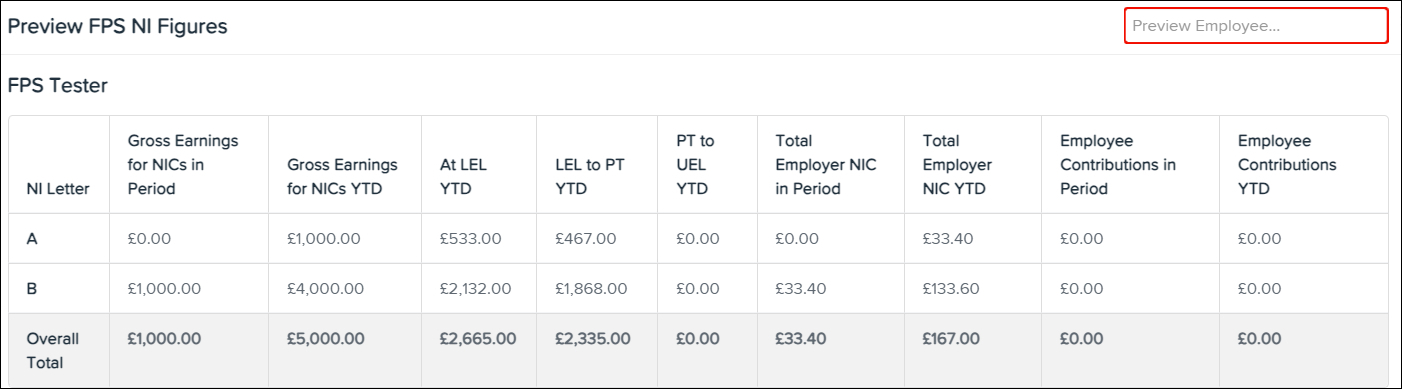Viewport: 1402px width, 389px height.
Task: Click the Overall Total row label
Action: [53, 351]
